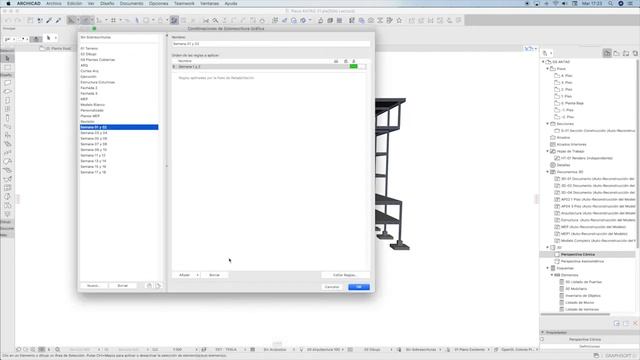Click the green fill swatch of the Semana 1 y 2 rule
This screenshot has width=640, height=360.
pyautogui.click(x=353, y=67)
